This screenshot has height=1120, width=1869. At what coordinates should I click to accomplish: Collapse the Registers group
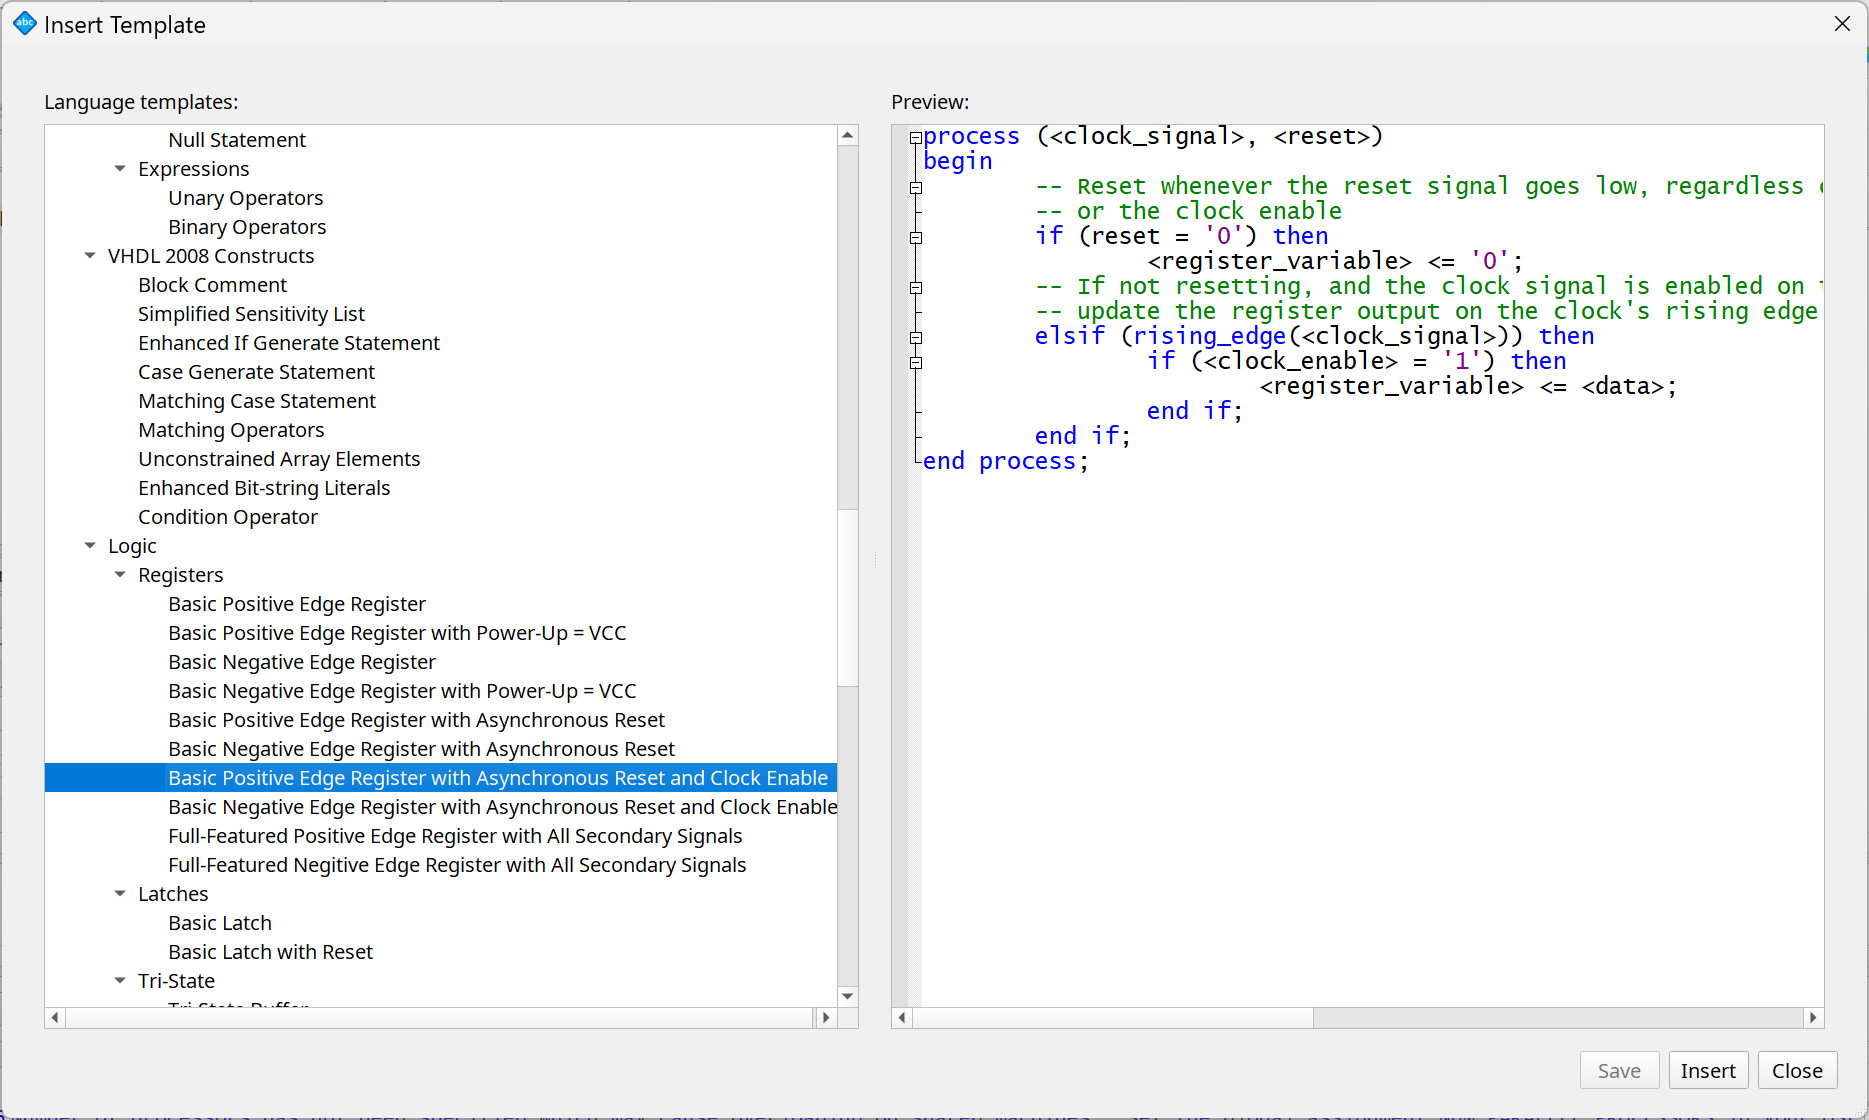click(120, 574)
